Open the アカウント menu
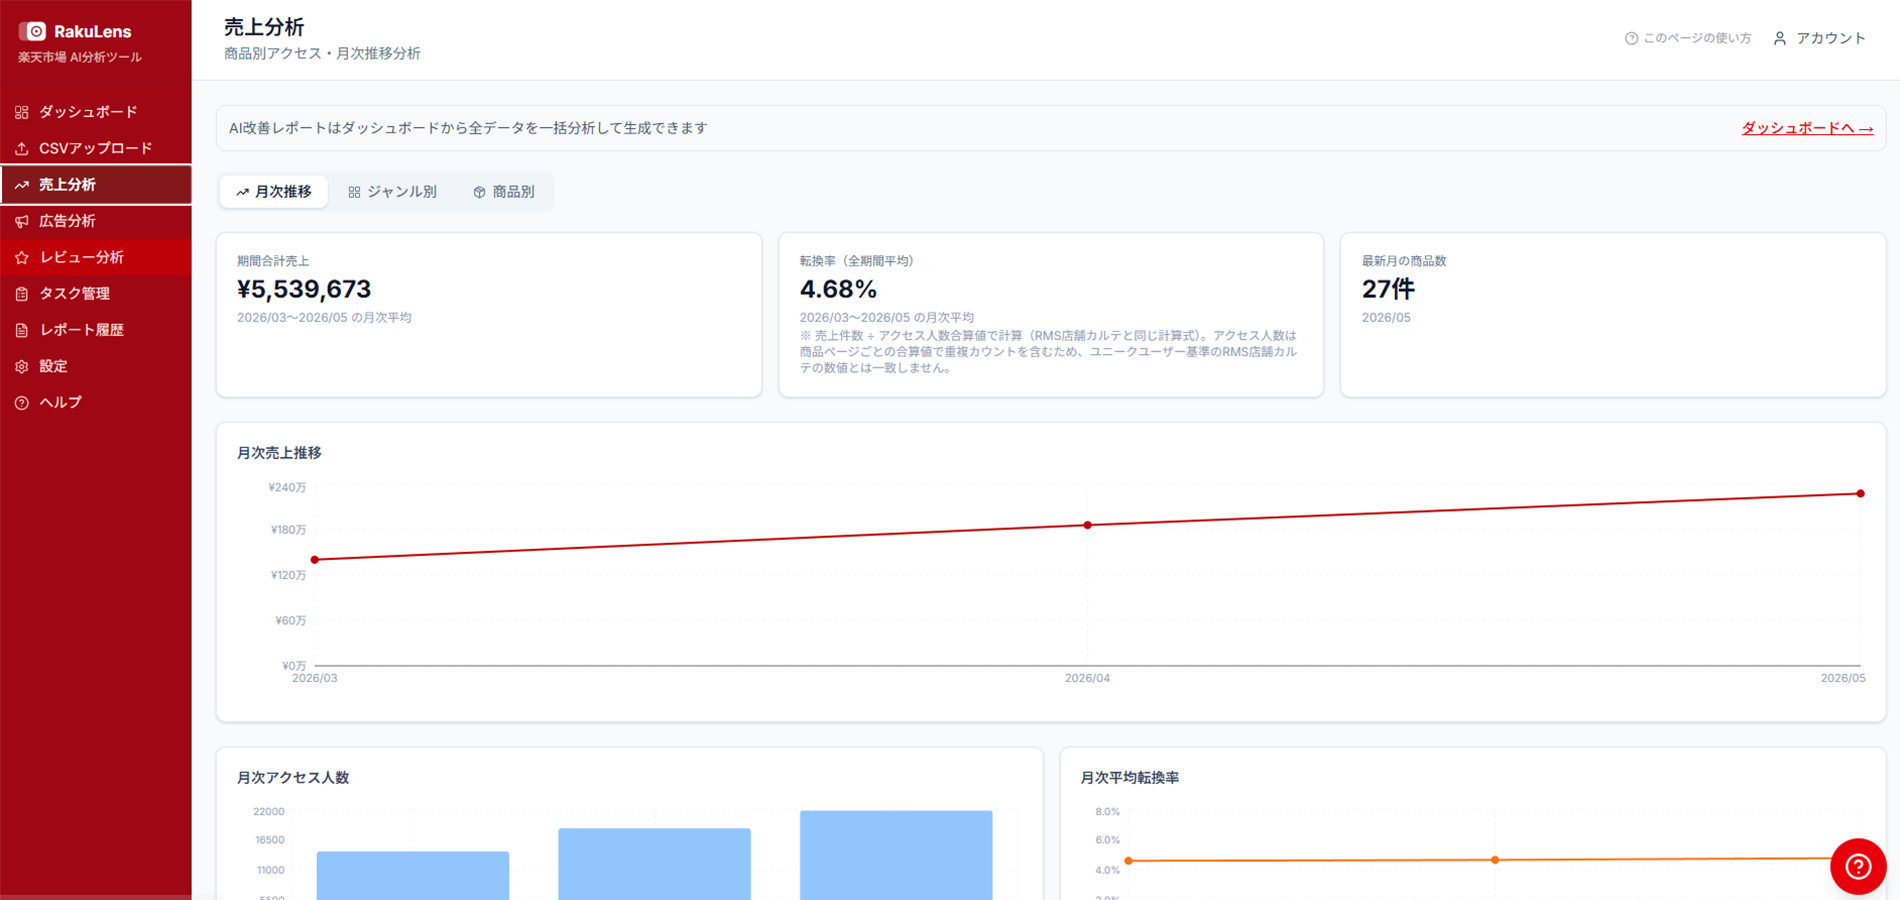The image size is (1900, 900). (x=1819, y=38)
